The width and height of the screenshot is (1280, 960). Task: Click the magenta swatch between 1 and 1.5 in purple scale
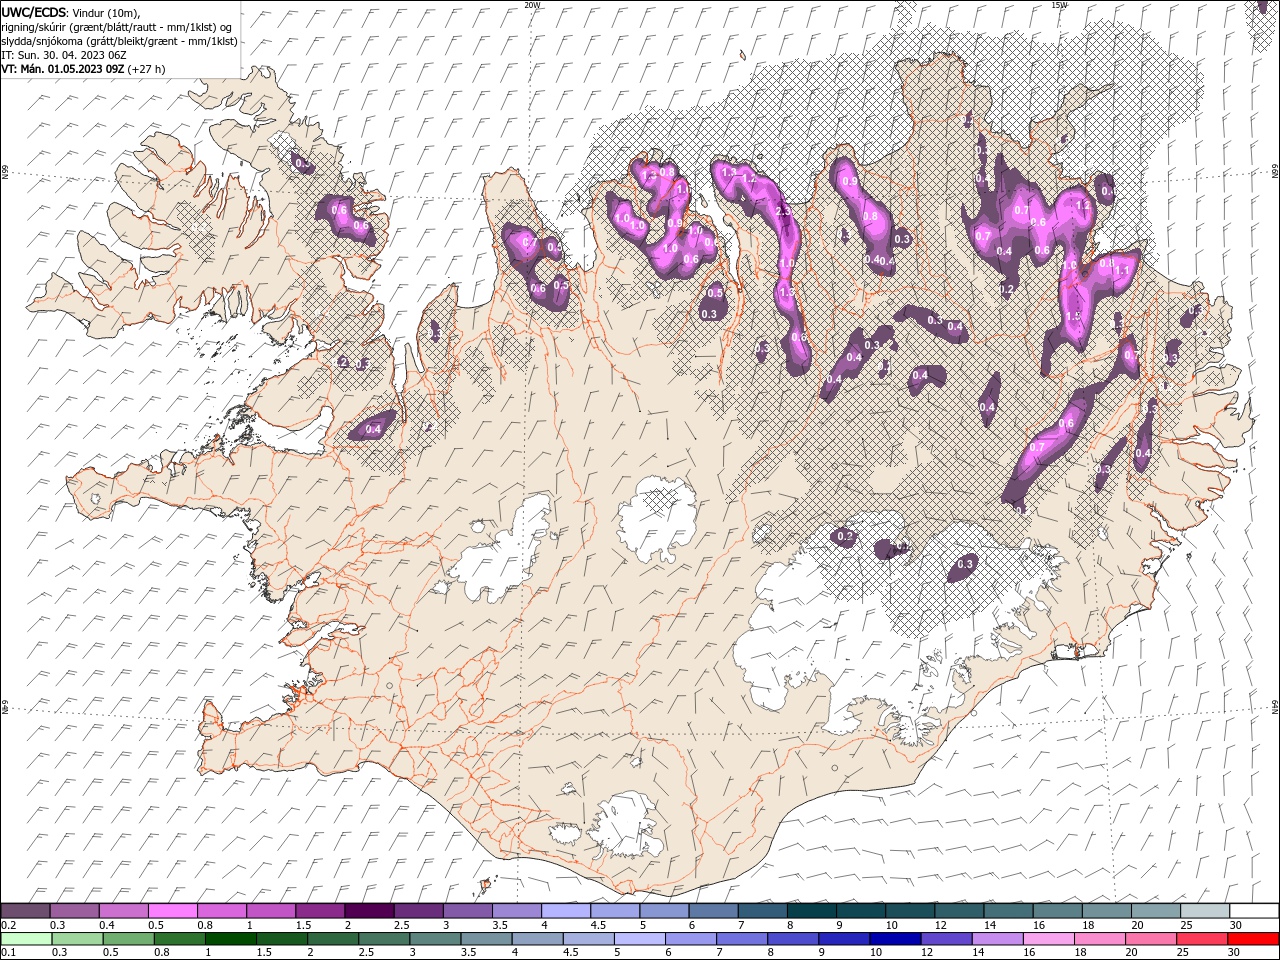tap(270, 911)
